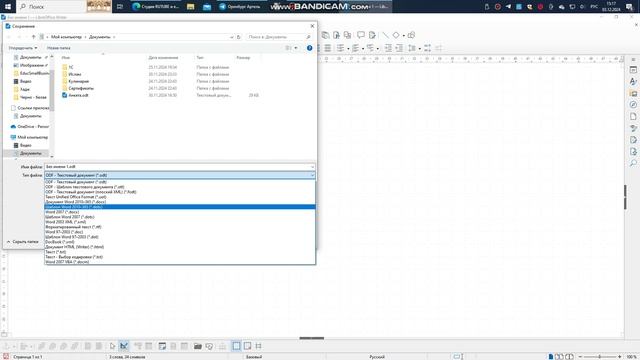Switch to multiple-page view in status bar

(x=560, y=357)
